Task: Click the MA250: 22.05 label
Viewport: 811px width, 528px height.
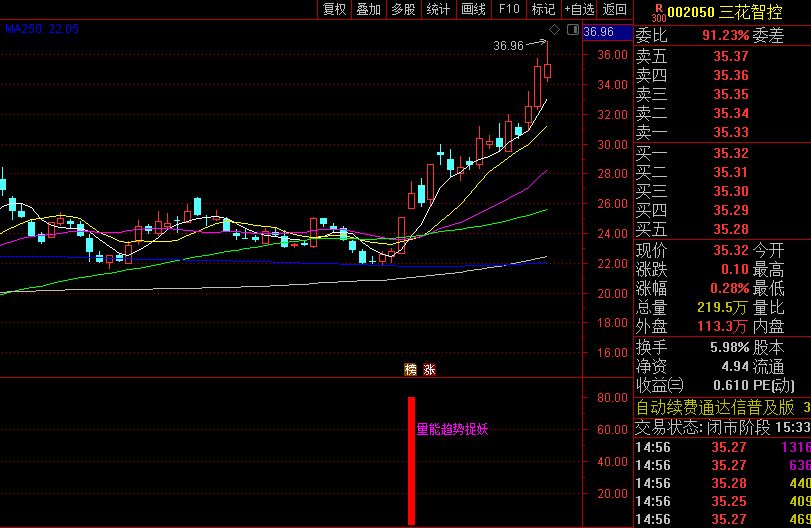Action: [42, 29]
